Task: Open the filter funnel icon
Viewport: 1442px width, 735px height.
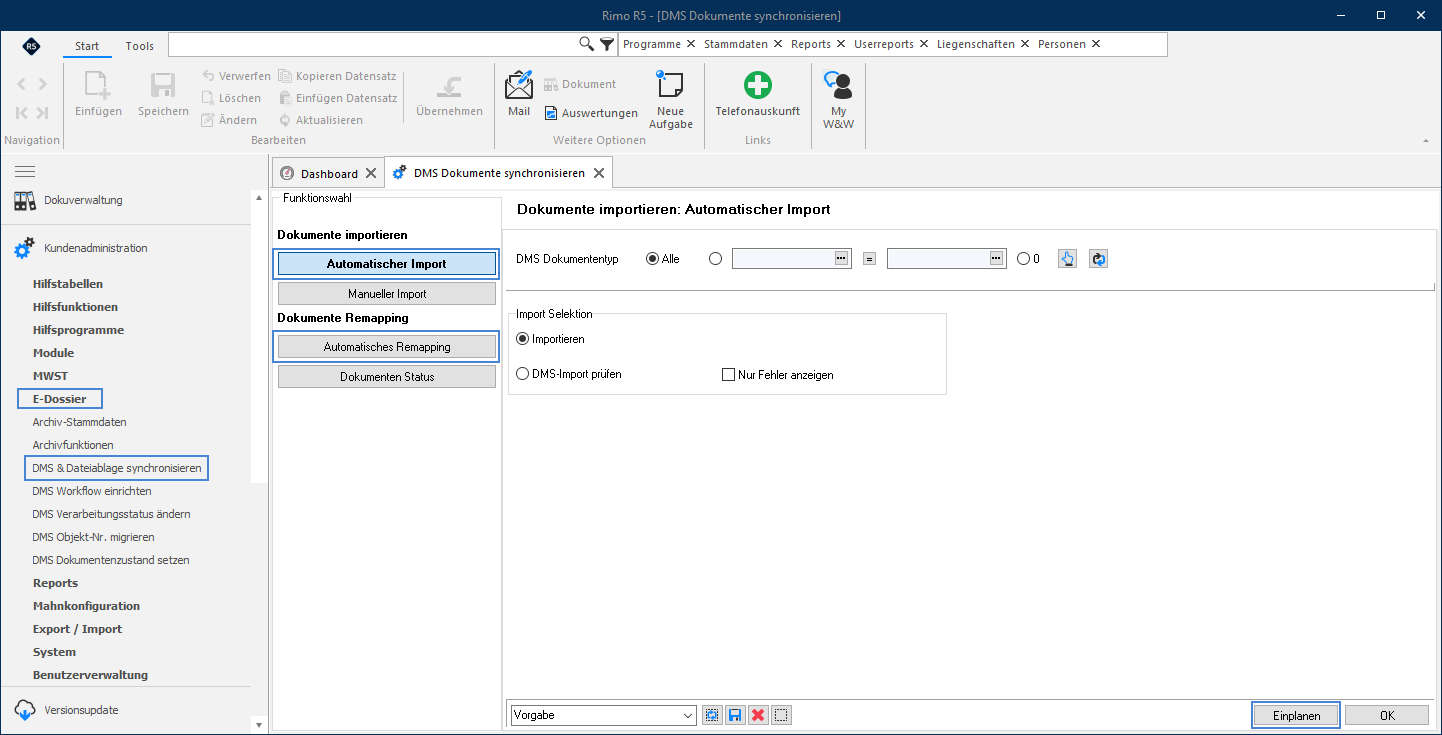Action: 606,44
